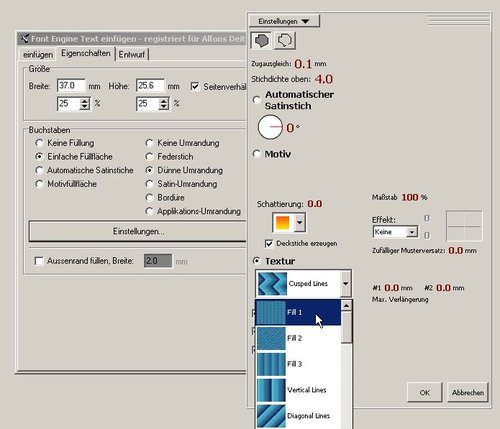Click the Breite percent input field
The height and width of the screenshot is (429, 500).
[69, 104]
